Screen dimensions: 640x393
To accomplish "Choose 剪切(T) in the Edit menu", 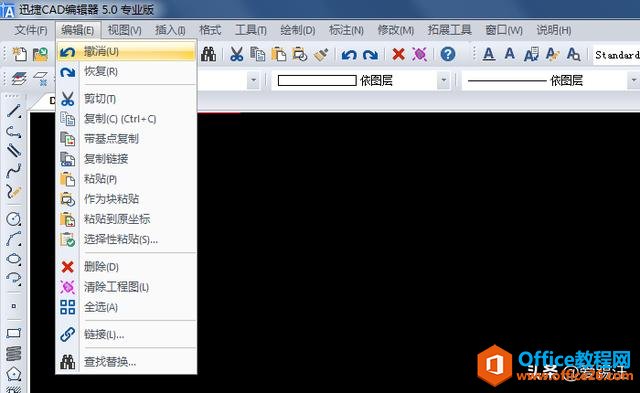I will coord(126,99).
